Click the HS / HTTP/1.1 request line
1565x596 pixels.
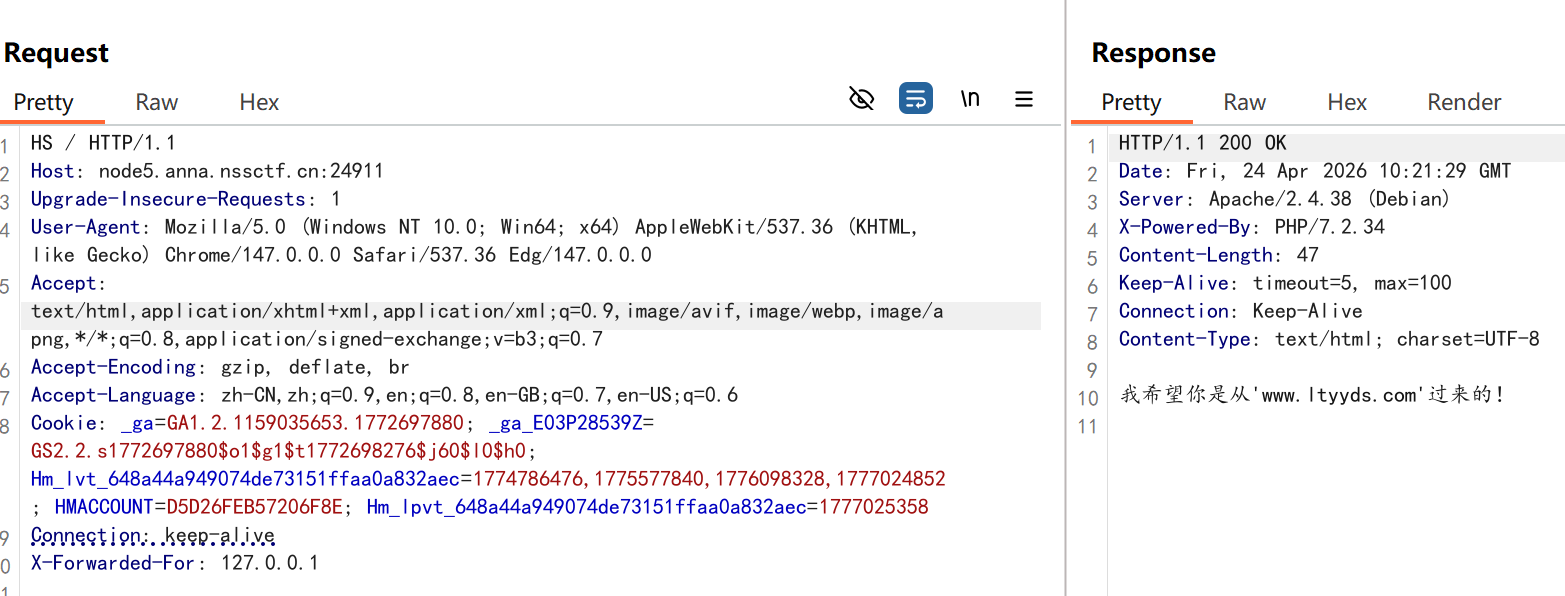tap(103, 143)
